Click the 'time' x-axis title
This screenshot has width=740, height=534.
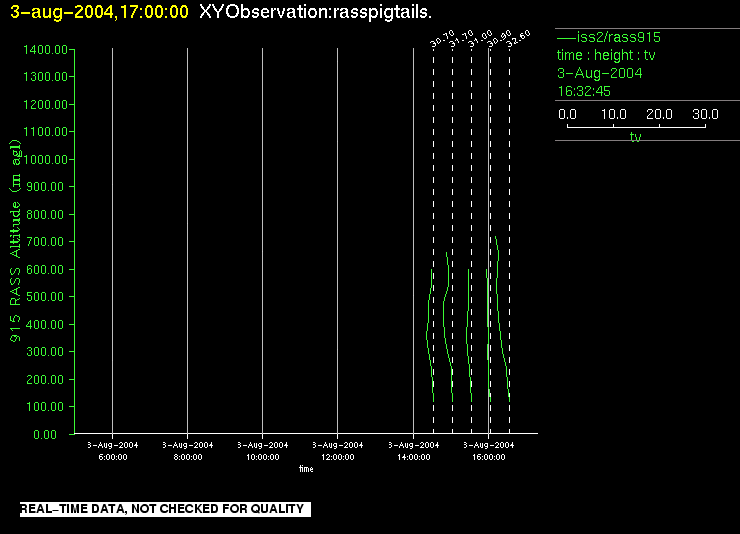306,469
